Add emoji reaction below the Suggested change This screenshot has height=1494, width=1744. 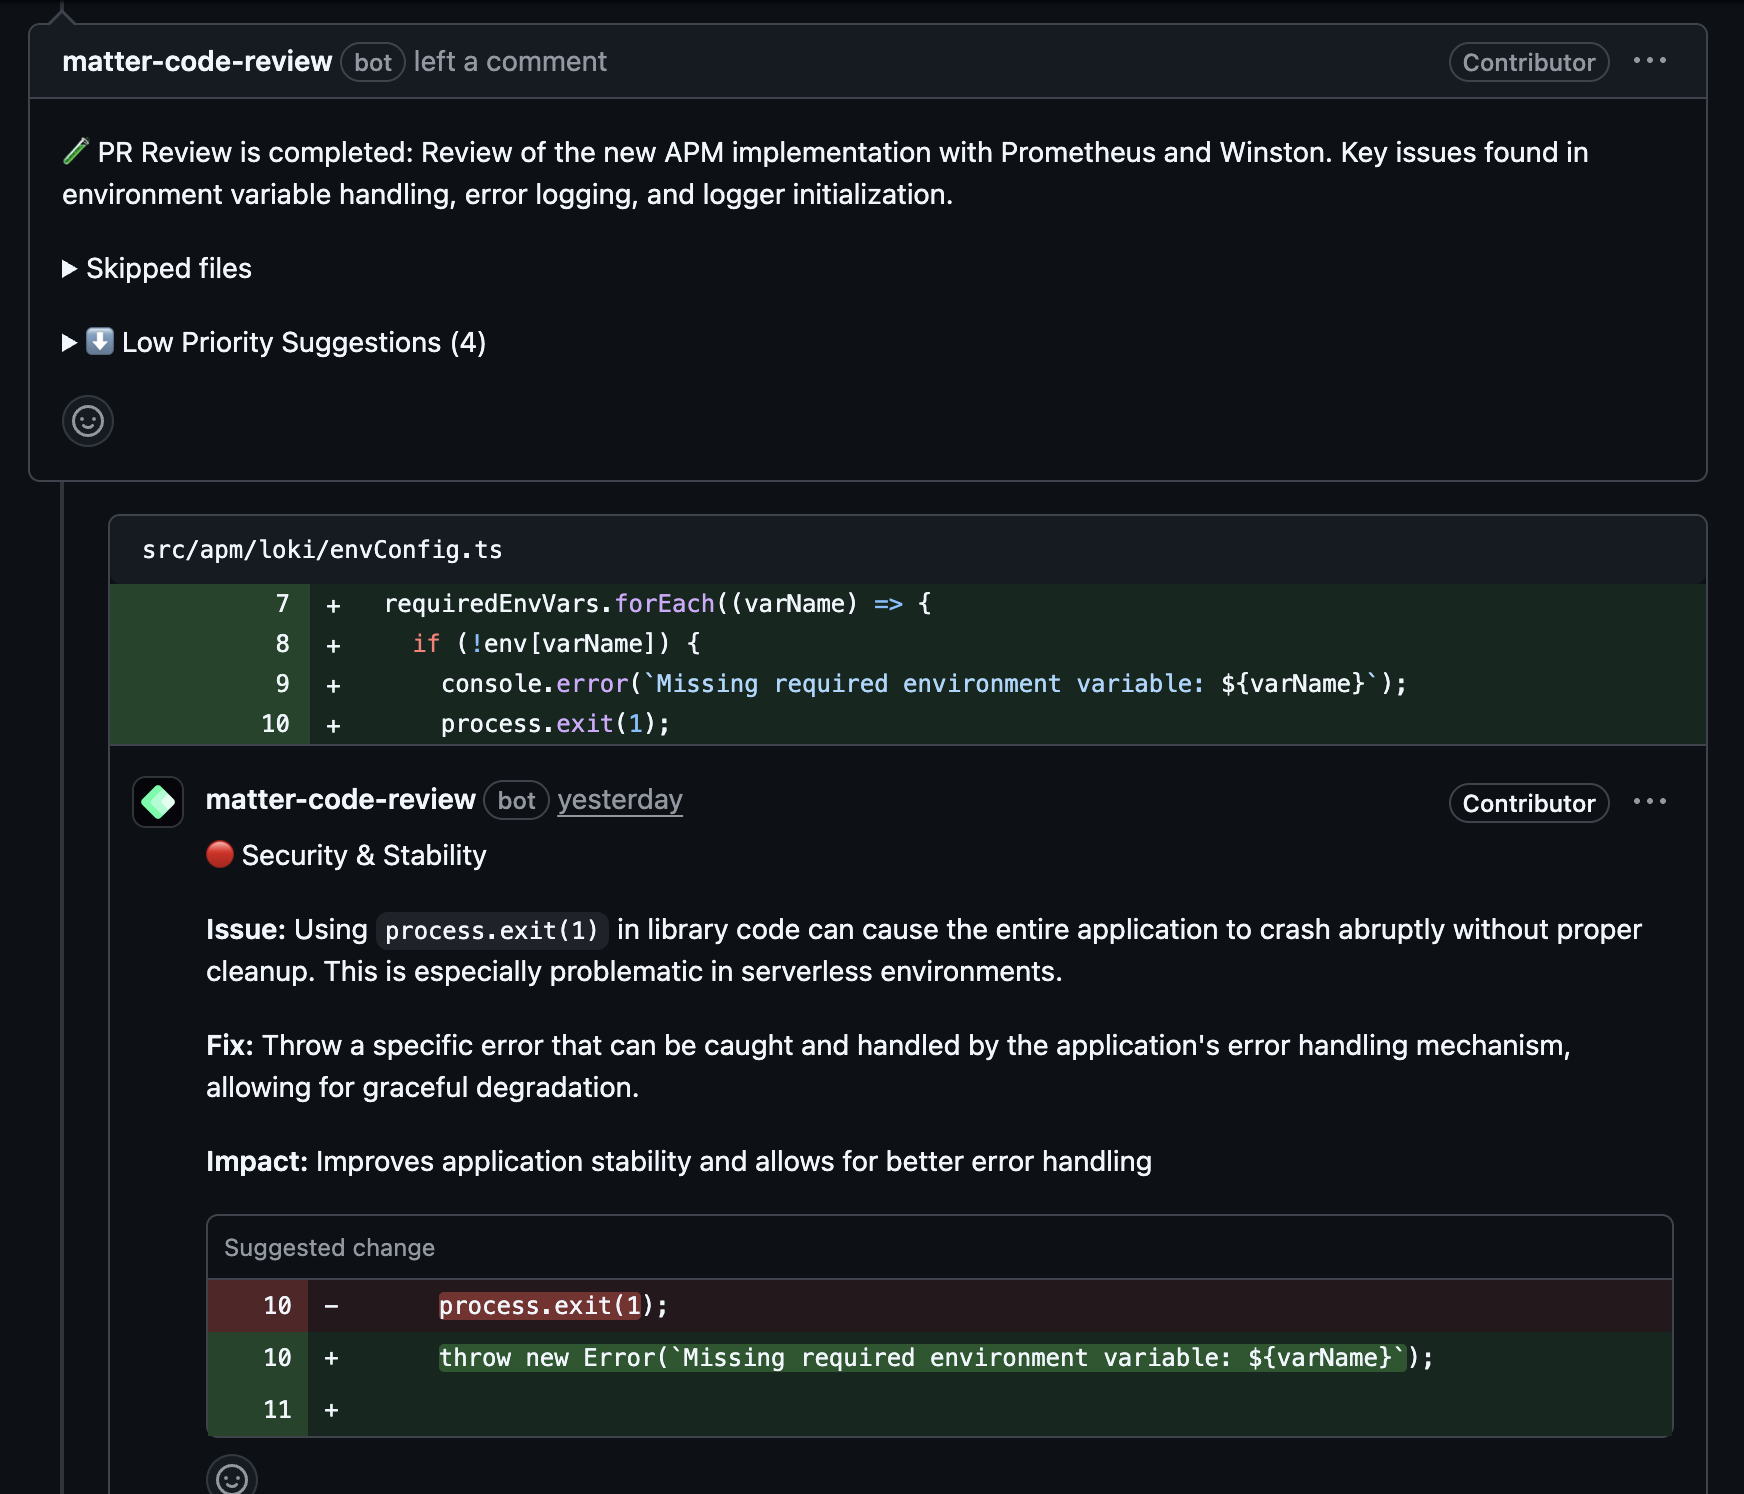pyautogui.click(x=232, y=1477)
